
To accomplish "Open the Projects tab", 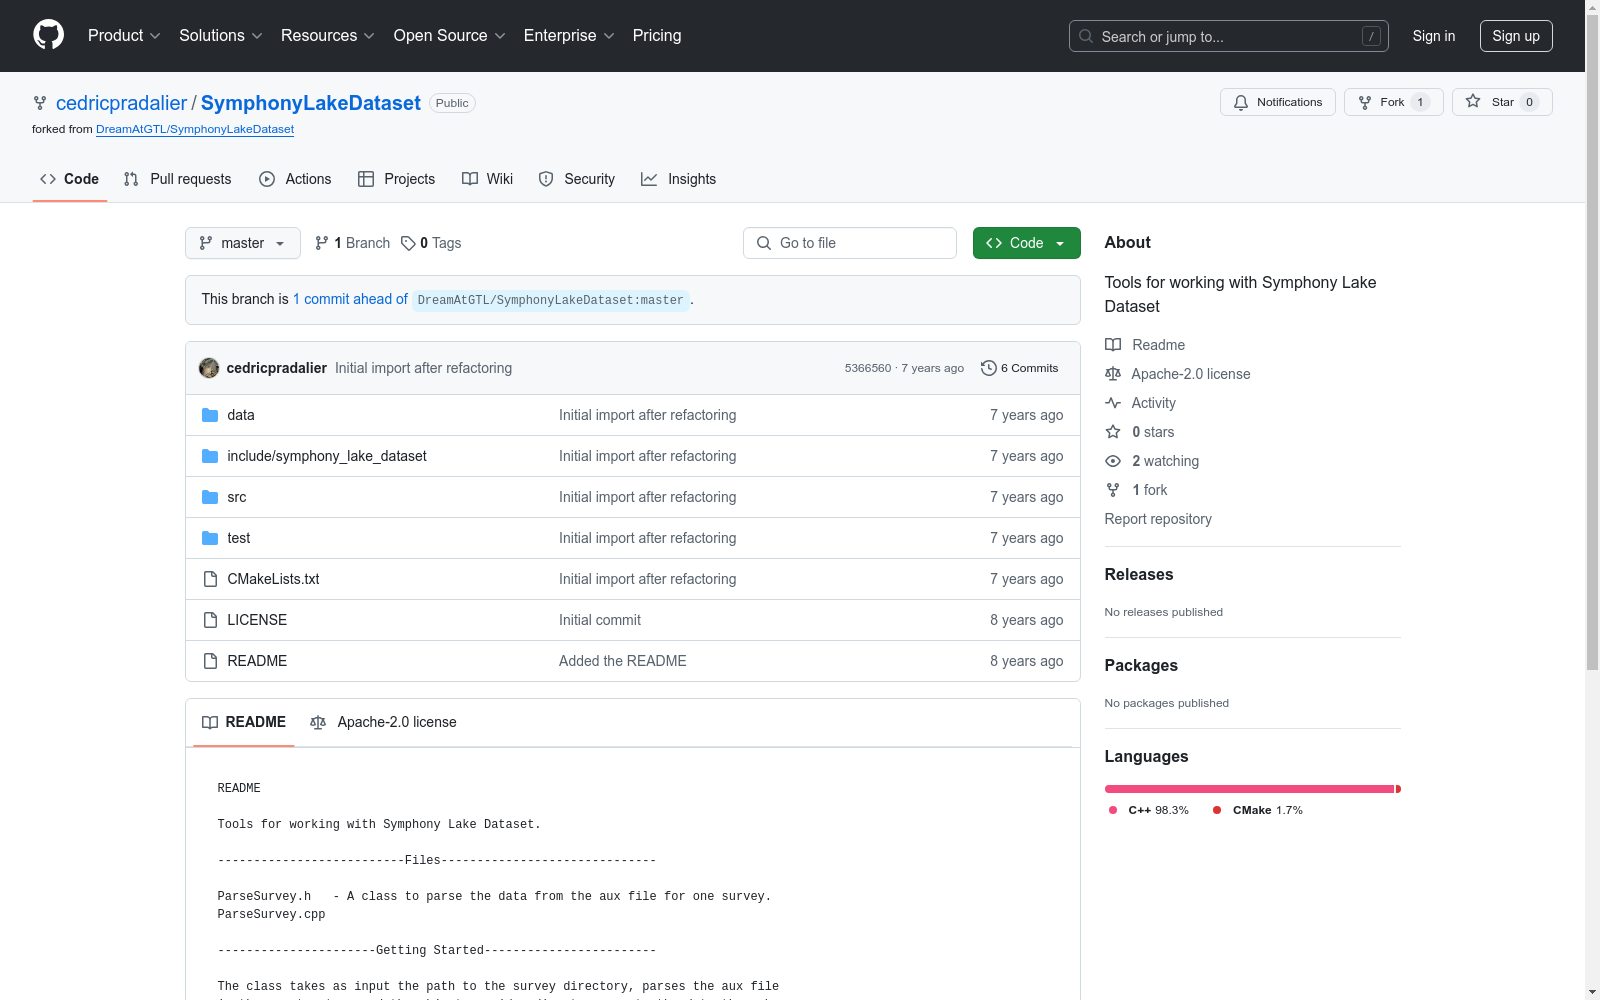I will click(397, 179).
